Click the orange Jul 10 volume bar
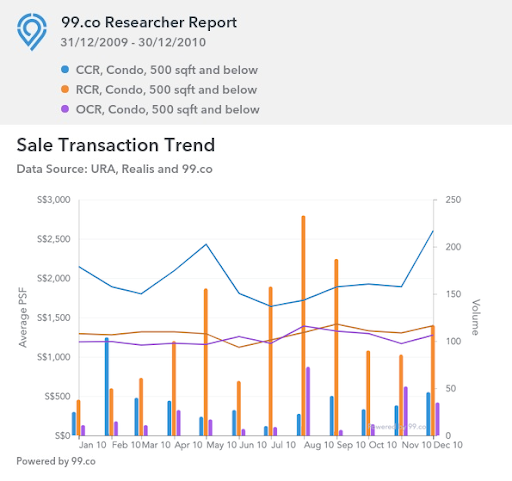This screenshot has width=512, height=481. pos(271,361)
